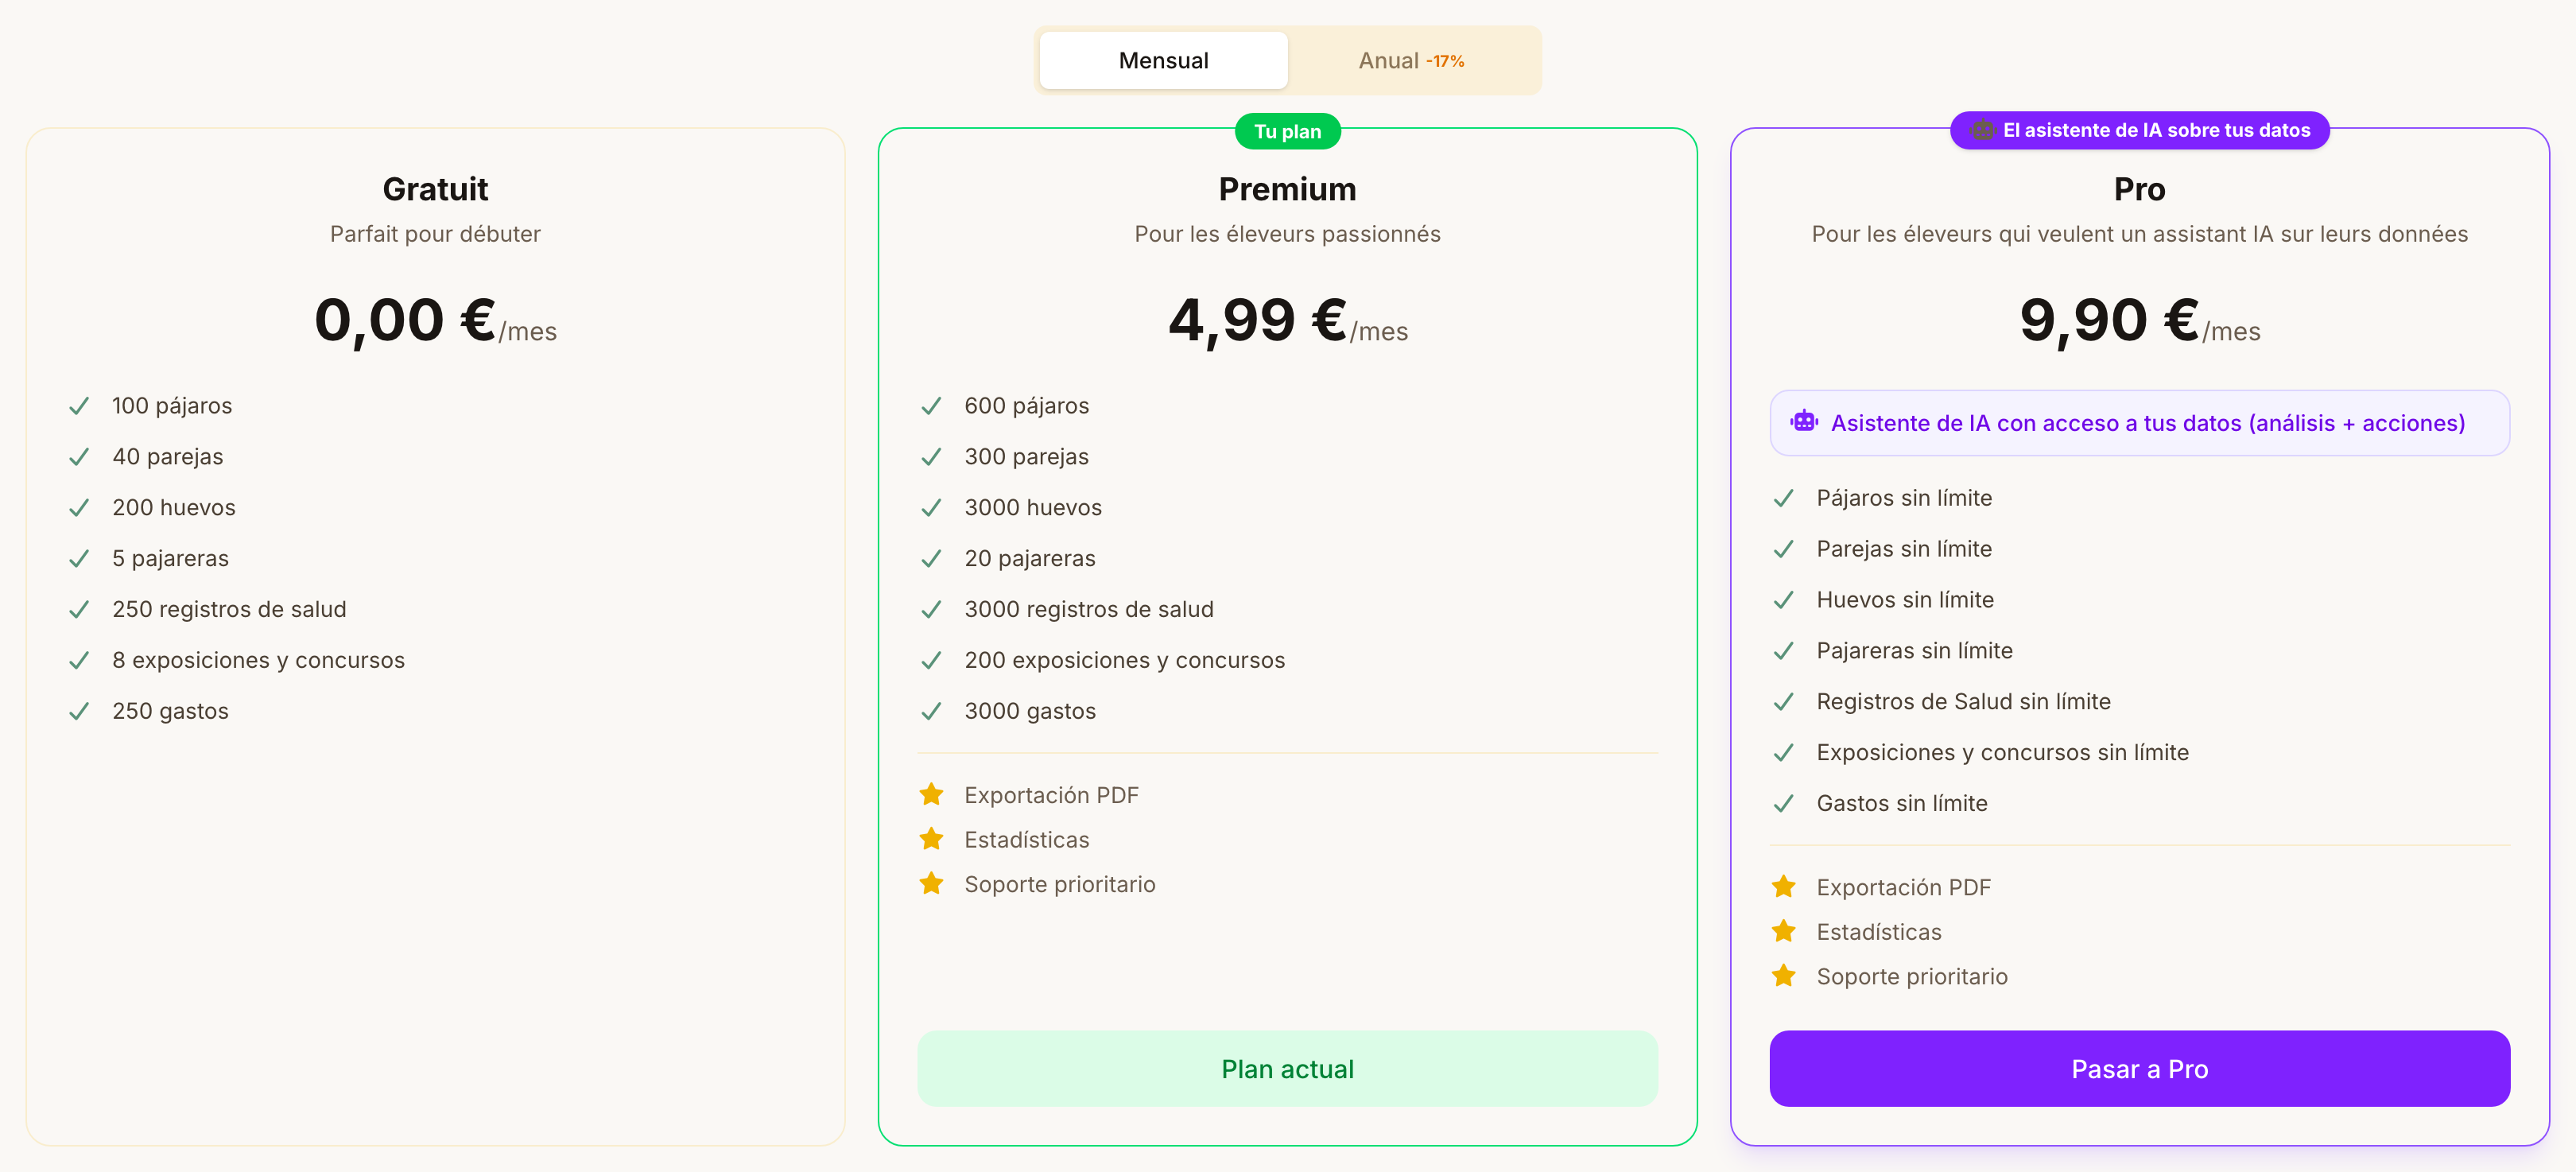Screen dimensions: 2576x1172
Task: Click the robot icon beside Asistente de IA
Action: [1804, 422]
